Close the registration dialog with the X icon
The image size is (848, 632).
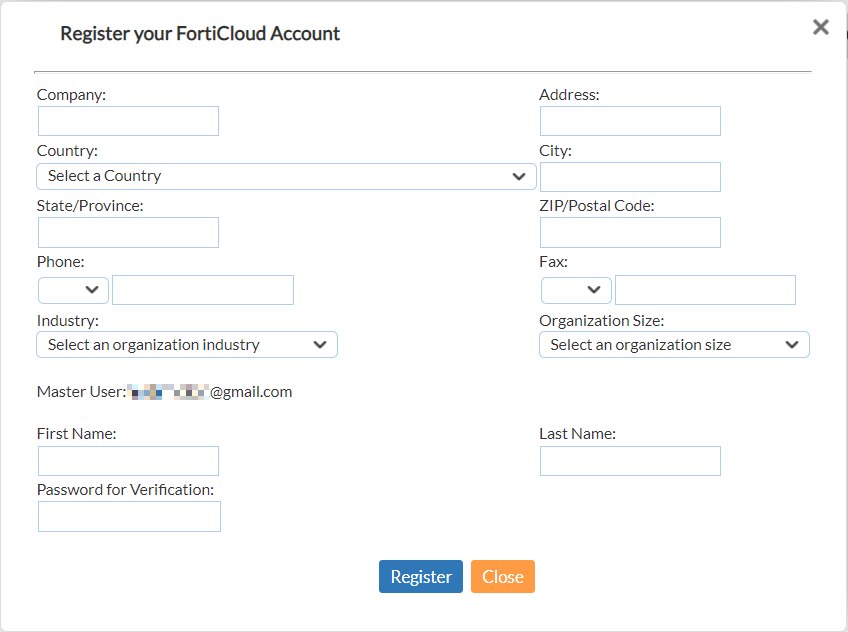point(820,27)
